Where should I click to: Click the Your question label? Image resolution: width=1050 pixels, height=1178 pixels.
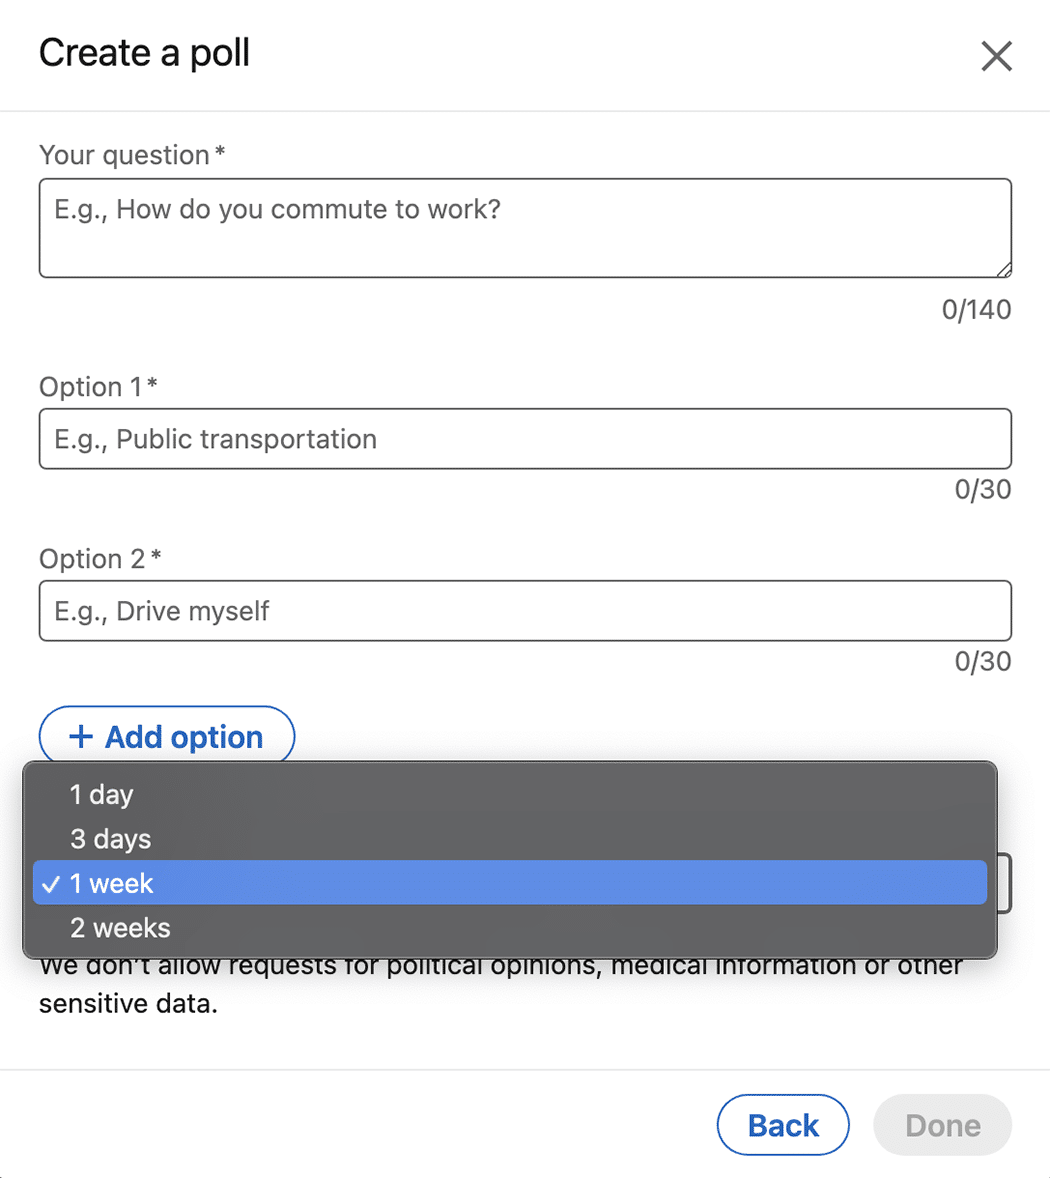[x=124, y=155]
